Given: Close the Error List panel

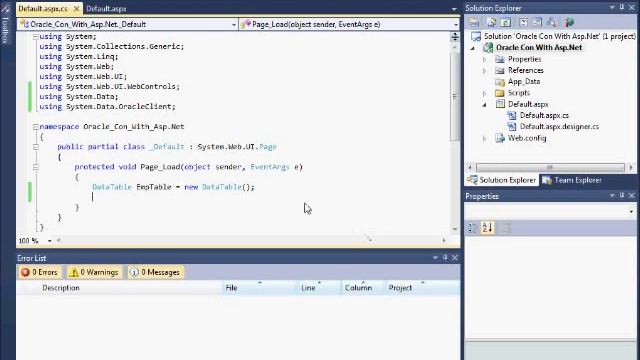Looking at the screenshot, I should coord(455,258).
